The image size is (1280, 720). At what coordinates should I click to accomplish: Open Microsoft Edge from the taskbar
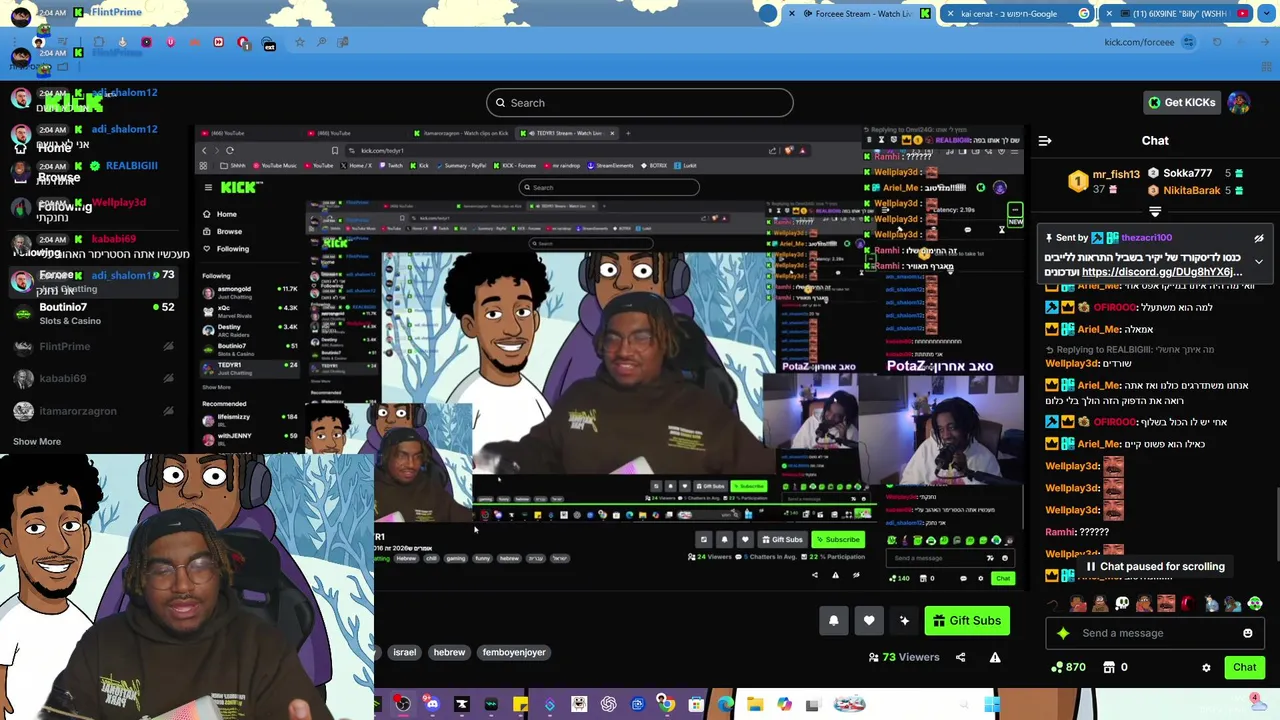coord(725,705)
